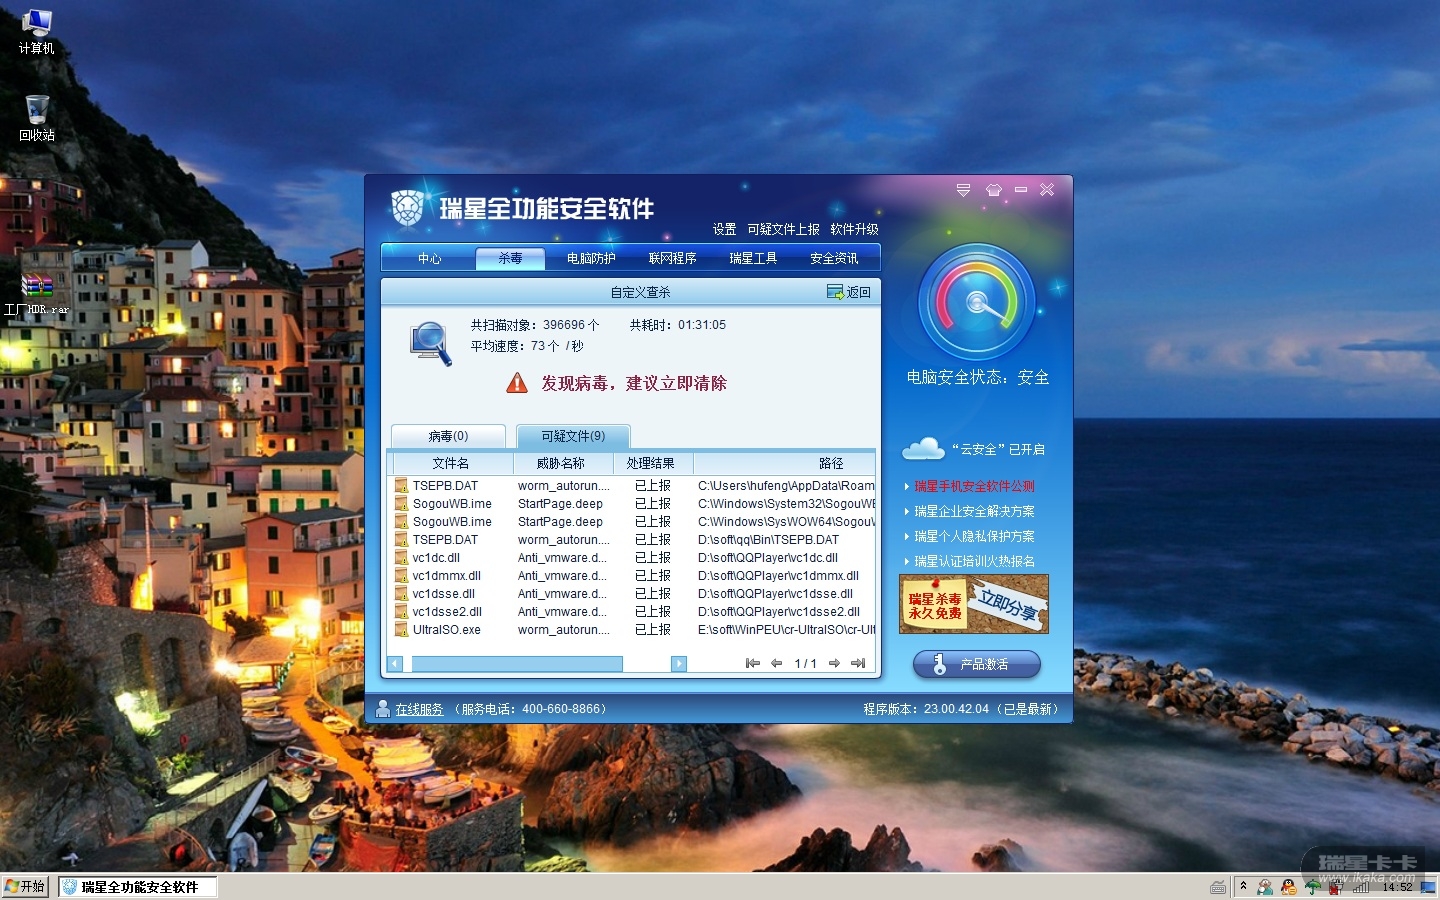Go to first page of results
The width and height of the screenshot is (1440, 900).
753,663
